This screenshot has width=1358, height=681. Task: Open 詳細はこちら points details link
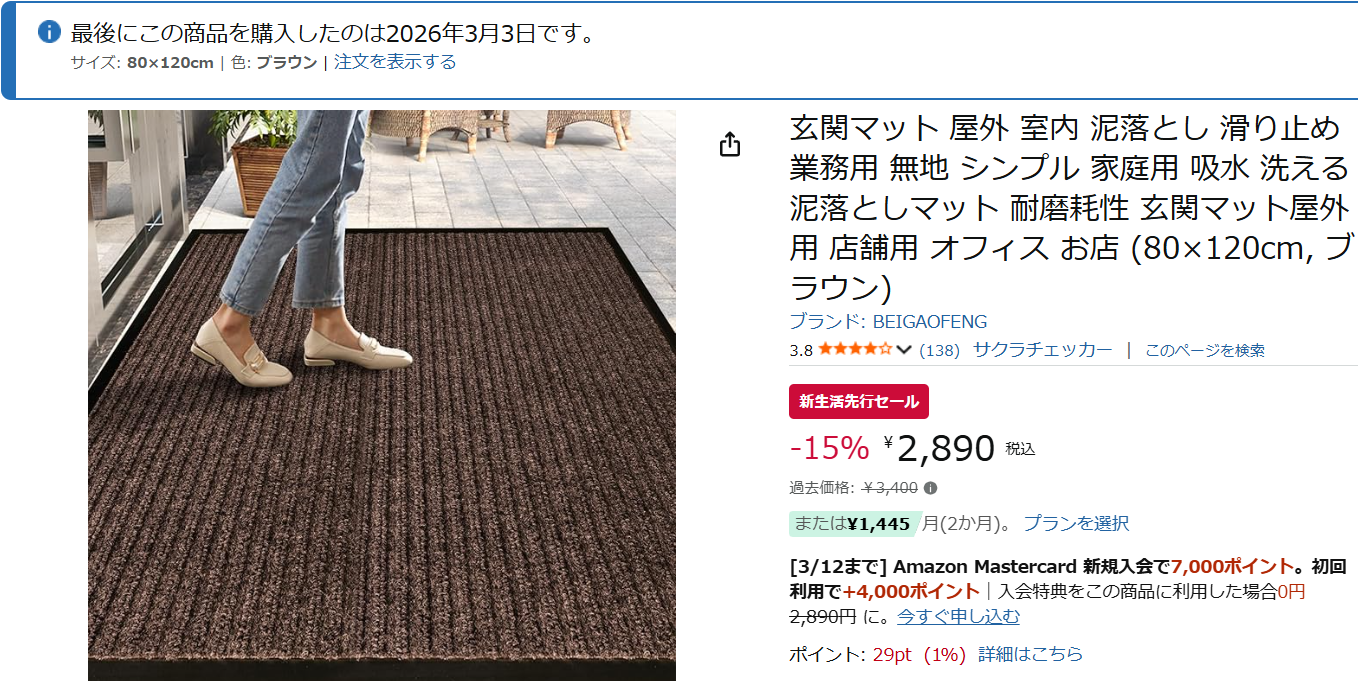[x=1030, y=654]
